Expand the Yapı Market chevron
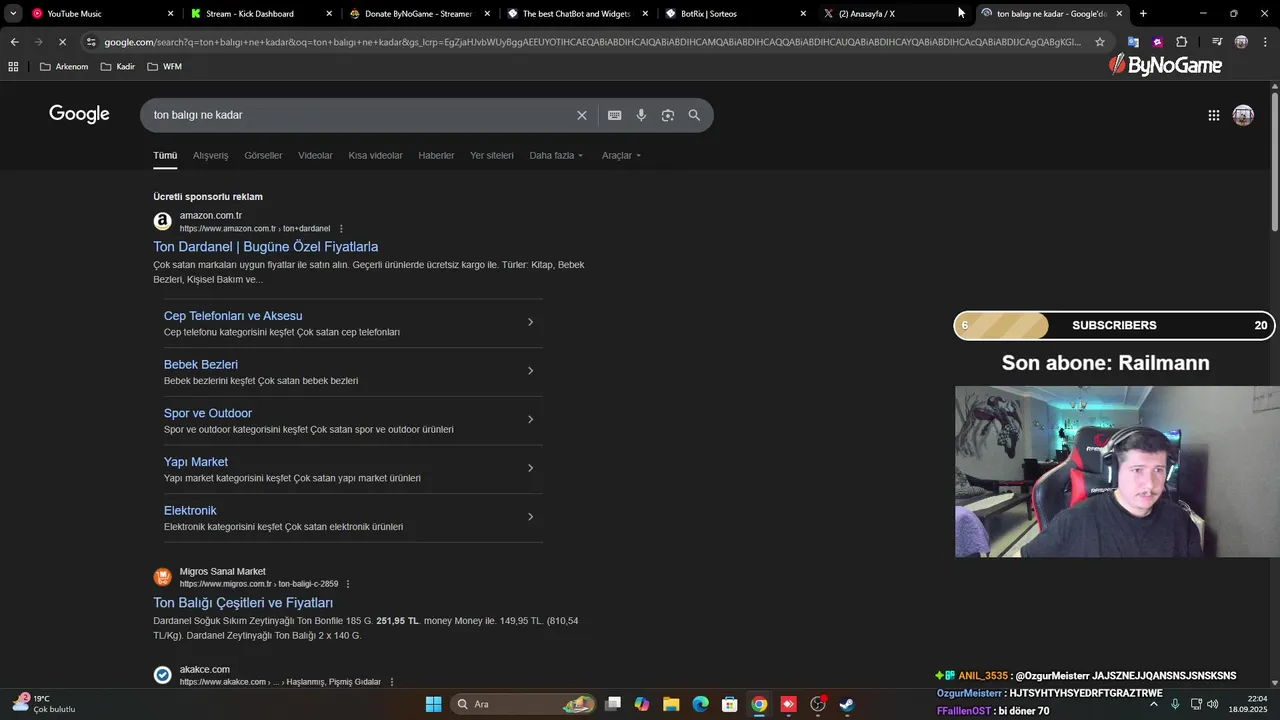Screen dimensions: 1280x720 530,468
